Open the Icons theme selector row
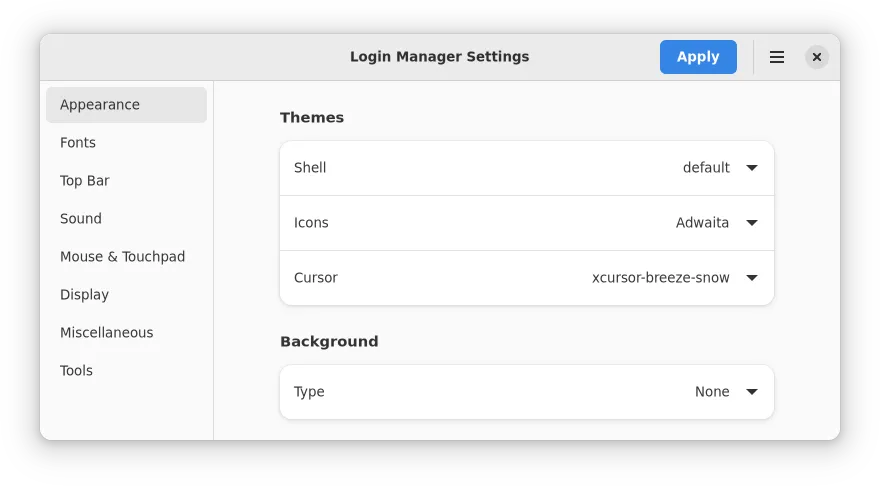 pyautogui.click(x=526, y=223)
